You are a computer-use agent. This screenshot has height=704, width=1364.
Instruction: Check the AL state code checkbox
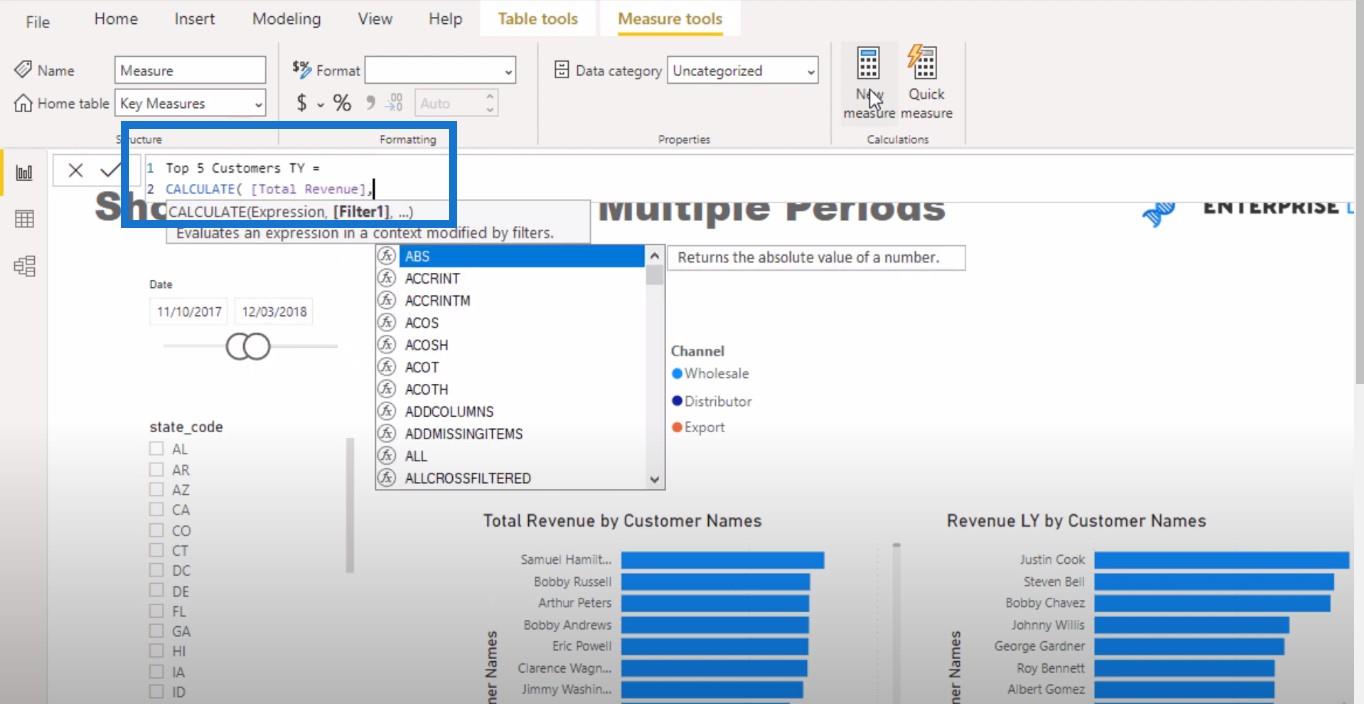156,449
